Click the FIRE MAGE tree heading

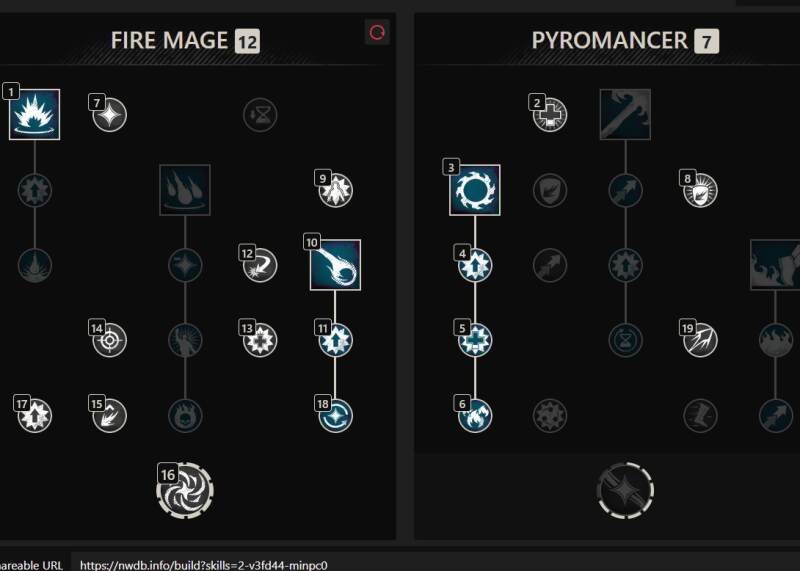(x=169, y=41)
